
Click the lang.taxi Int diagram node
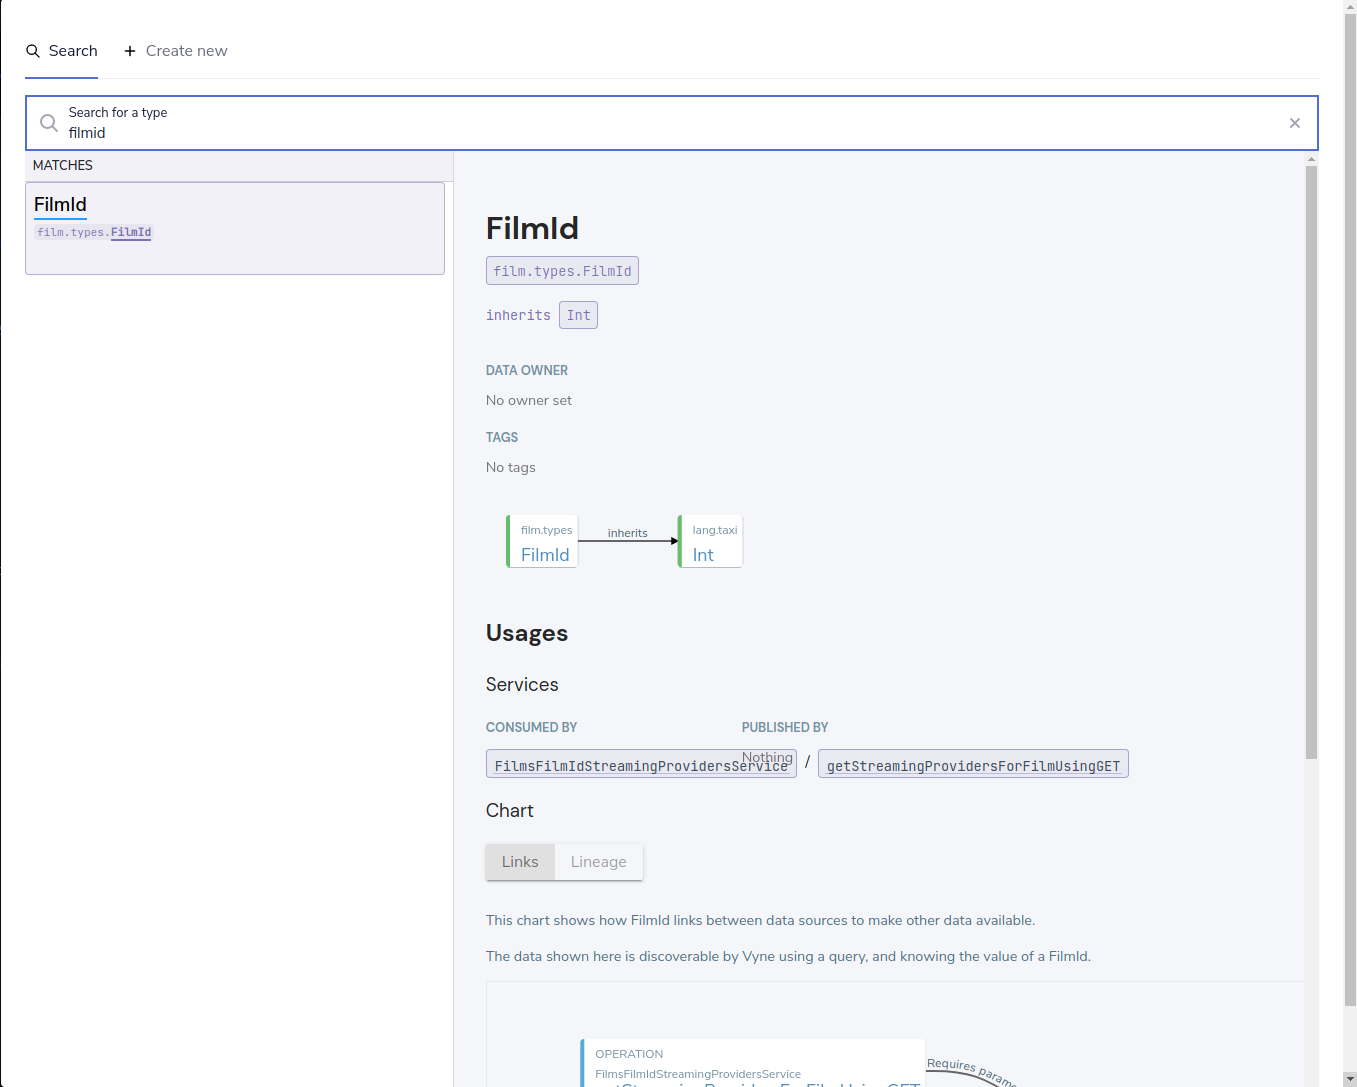pos(711,541)
